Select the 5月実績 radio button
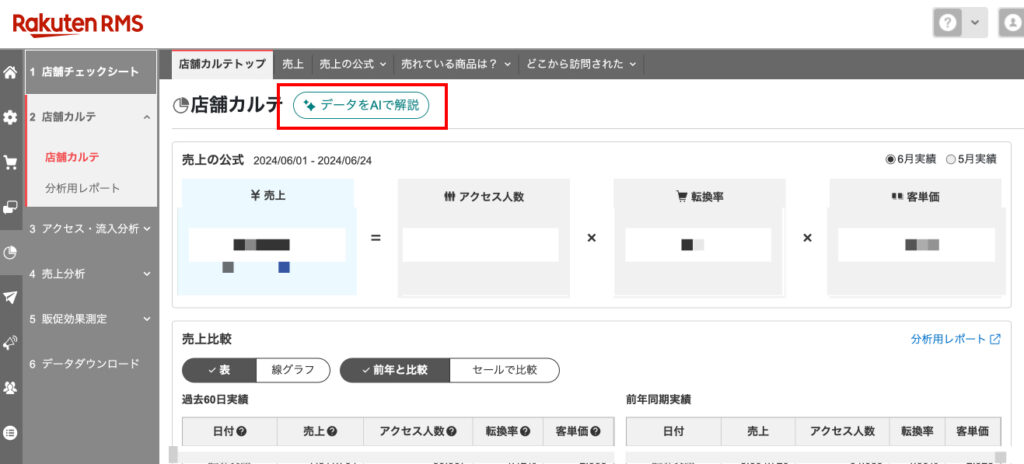 click(950, 159)
